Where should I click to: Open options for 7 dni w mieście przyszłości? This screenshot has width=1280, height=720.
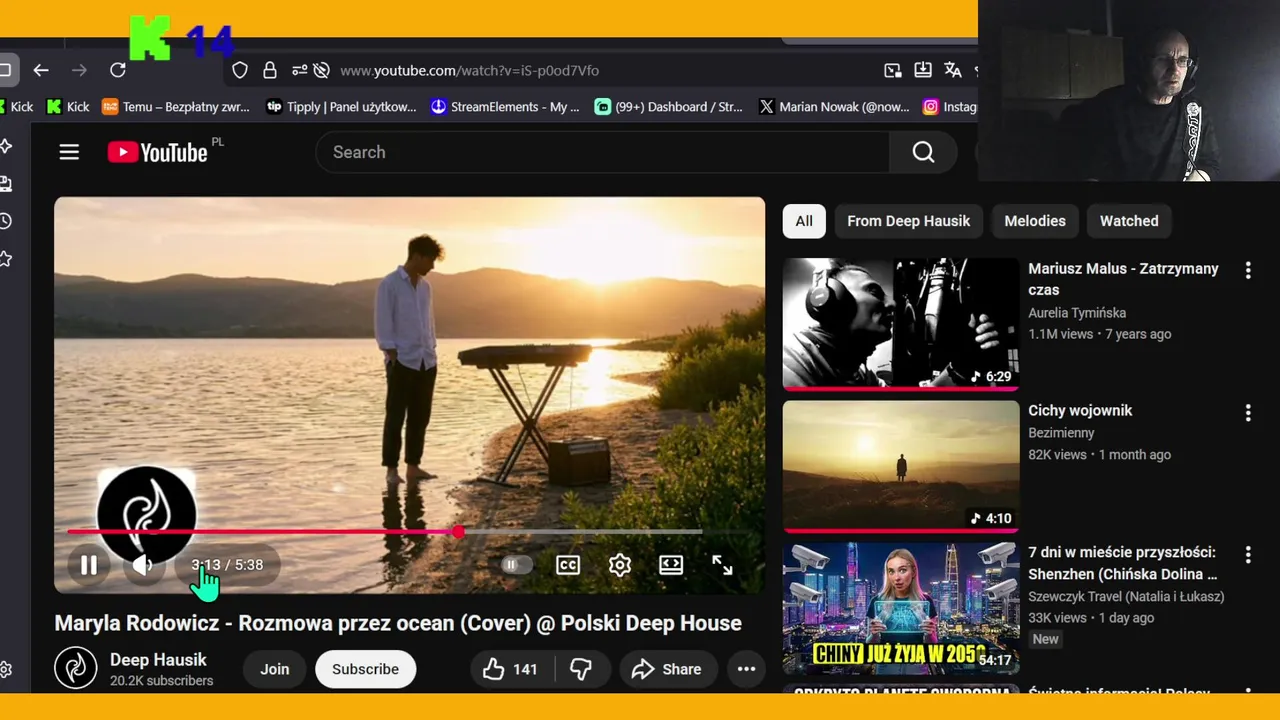coord(1247,554)
